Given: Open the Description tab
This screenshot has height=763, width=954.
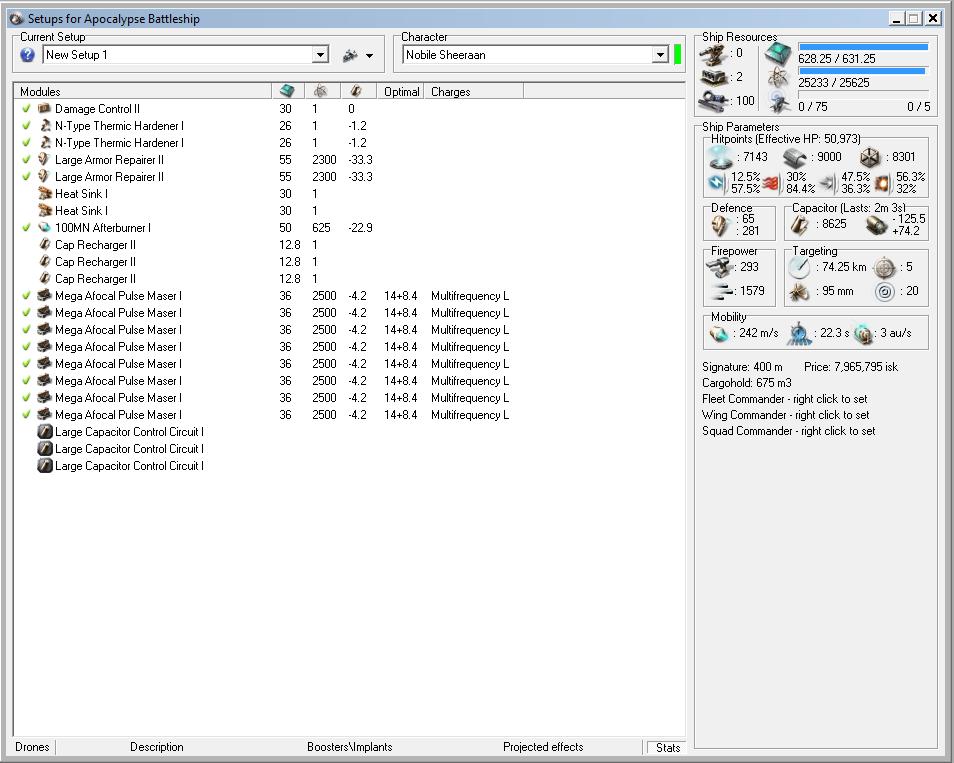Looking at the screenshot, I should coord(157,747).
